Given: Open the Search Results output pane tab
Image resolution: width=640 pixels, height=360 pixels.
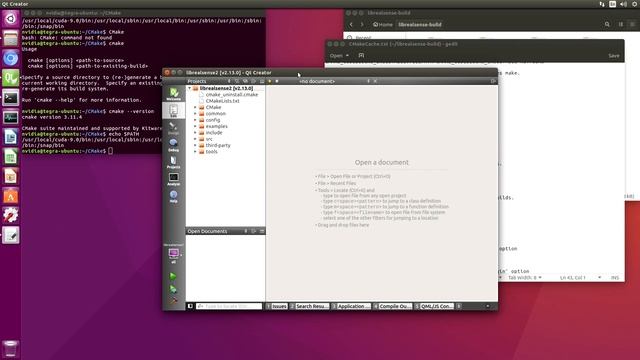Looking at the screenshot, I should [309, 306].
